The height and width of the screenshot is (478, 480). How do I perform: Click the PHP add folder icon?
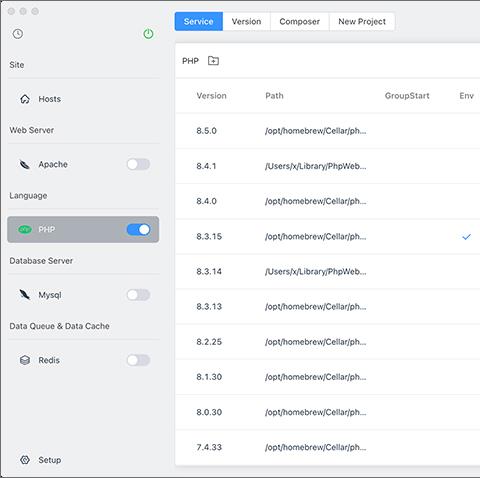pos(213,61)
